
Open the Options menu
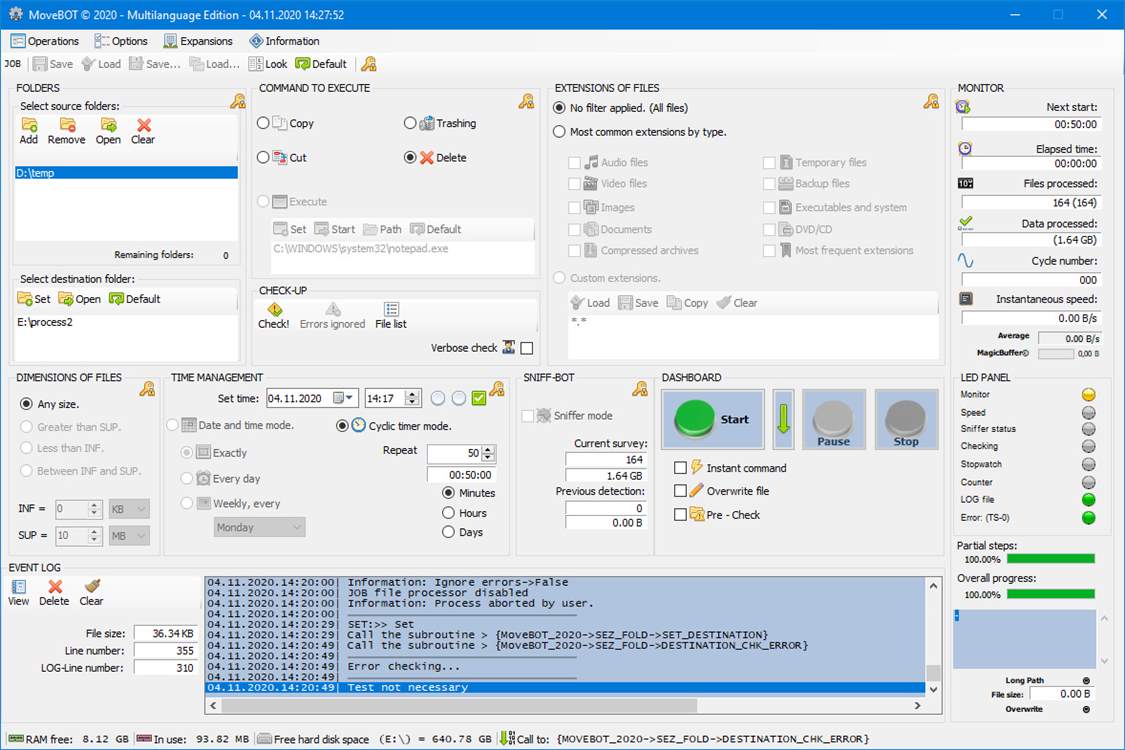121,41
